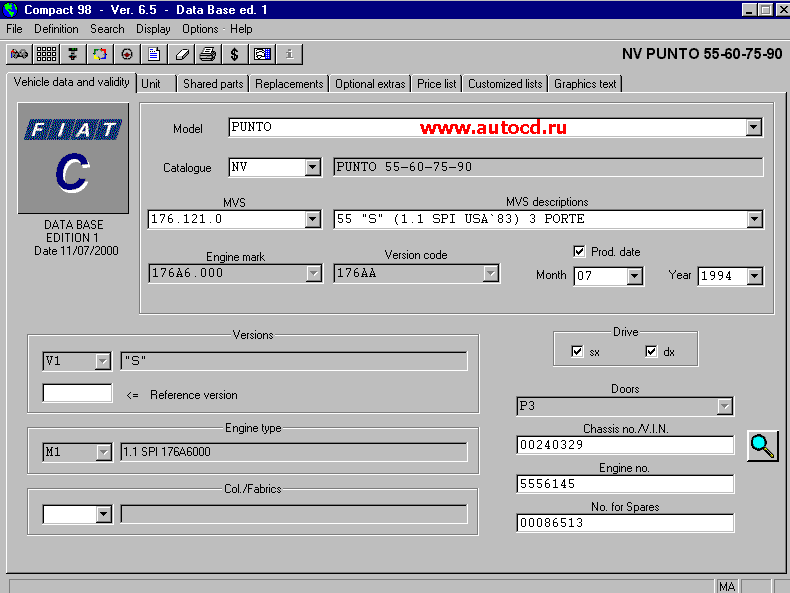Screen dimensions: 790x593
Task: Open the Options menu
Action: coord(200,29)
